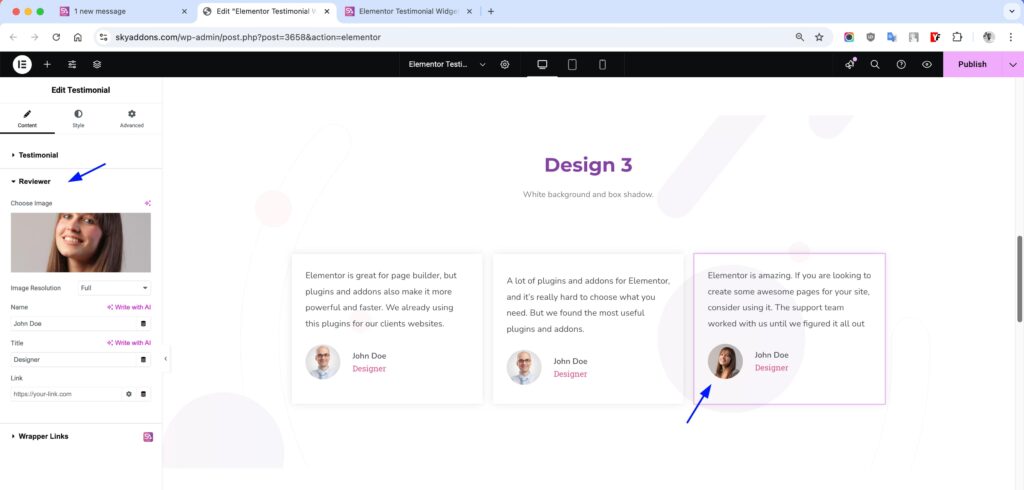Image resolution: width=1024 pixels, height=490 pixels.
Task: Click browser home icon
Action: 78,37
